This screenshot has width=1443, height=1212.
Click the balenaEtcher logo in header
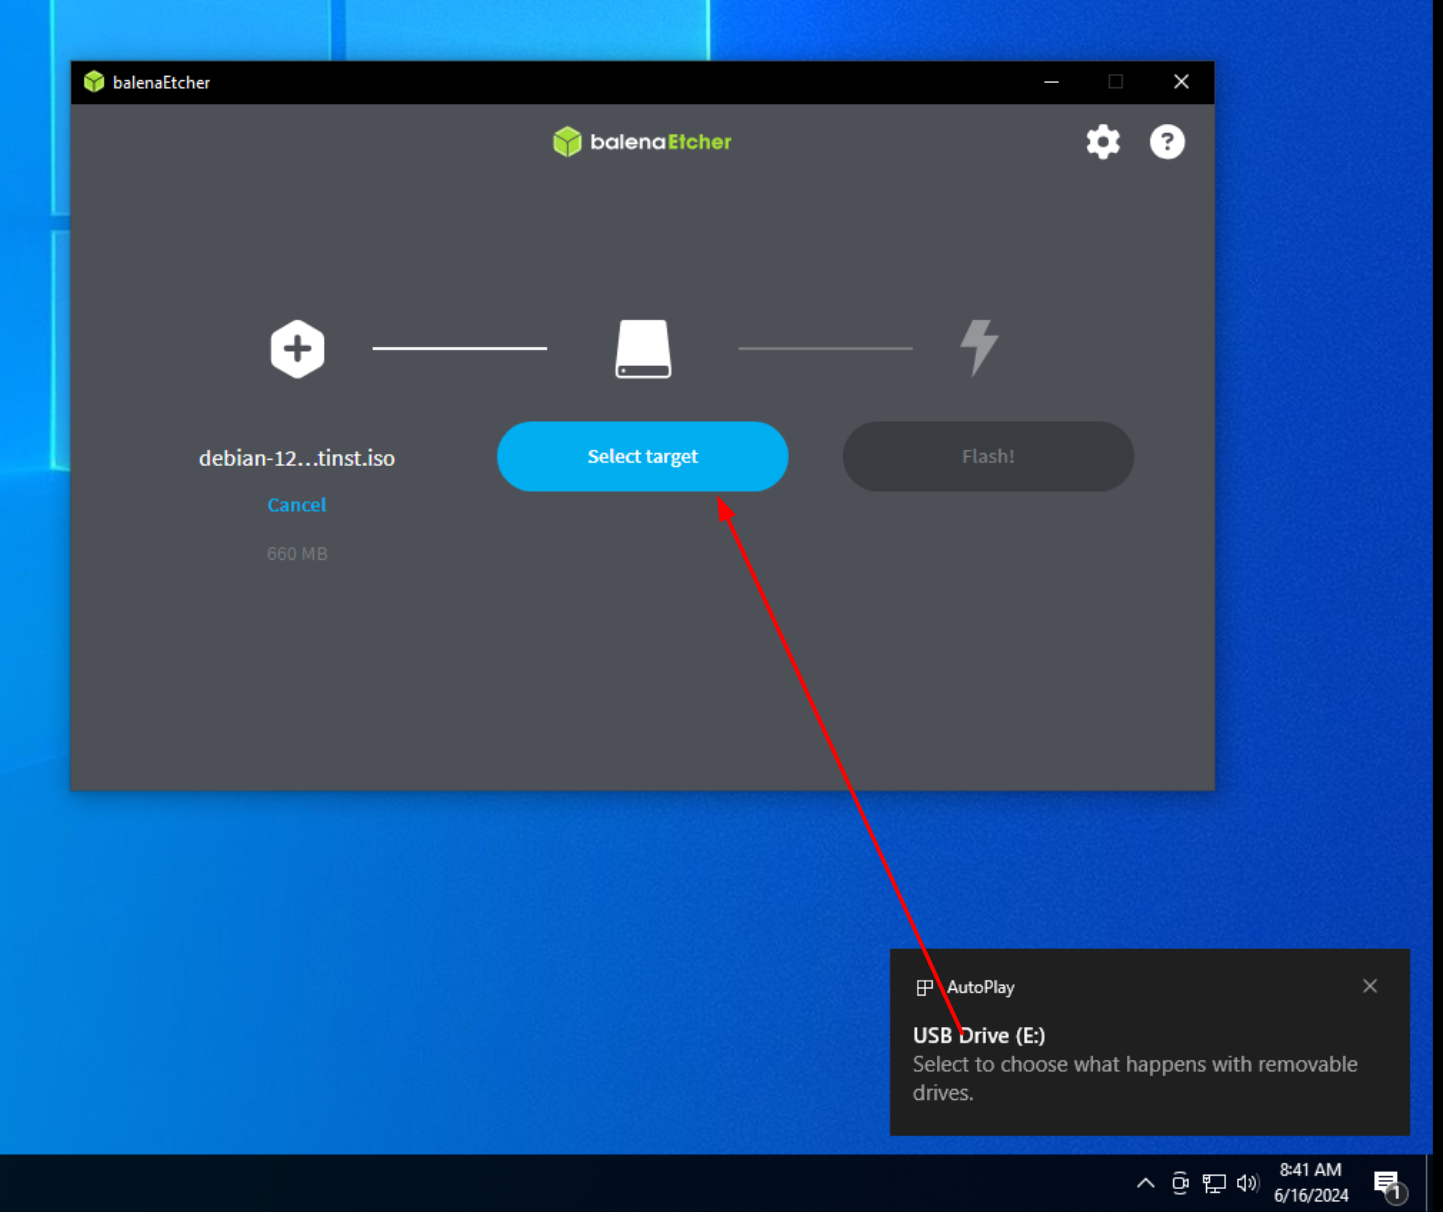(x=642, y=142)
